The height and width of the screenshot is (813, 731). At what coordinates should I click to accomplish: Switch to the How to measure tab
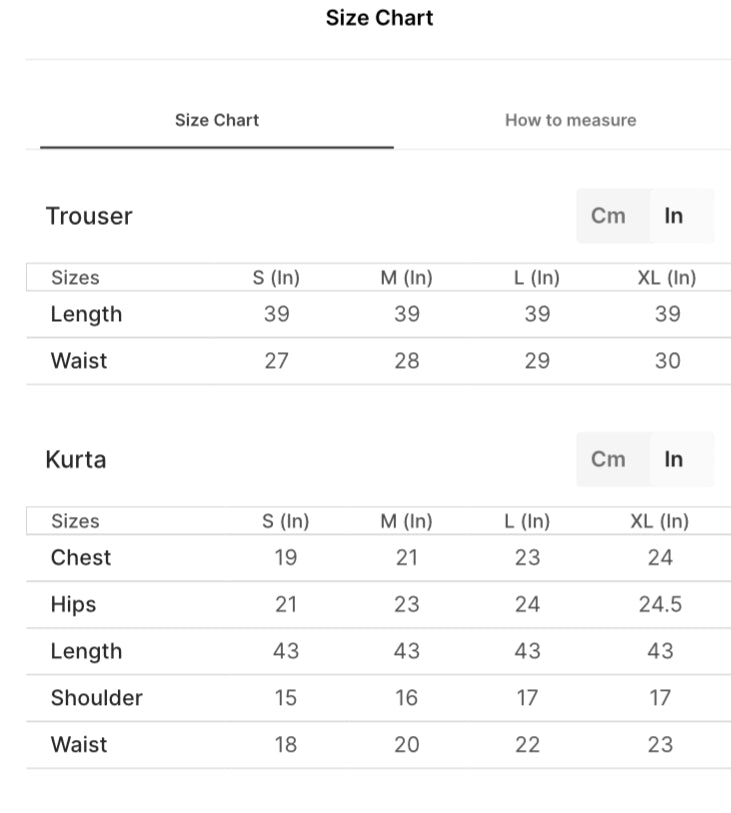[570, 120]
